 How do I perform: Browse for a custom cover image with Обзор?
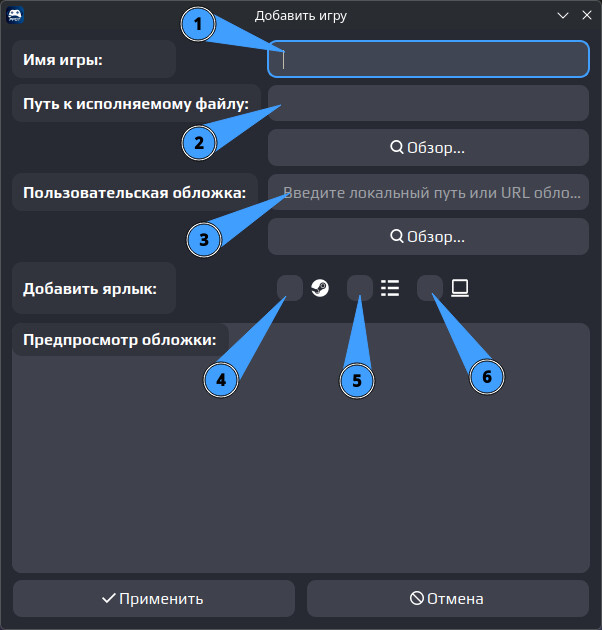[428, 236]
